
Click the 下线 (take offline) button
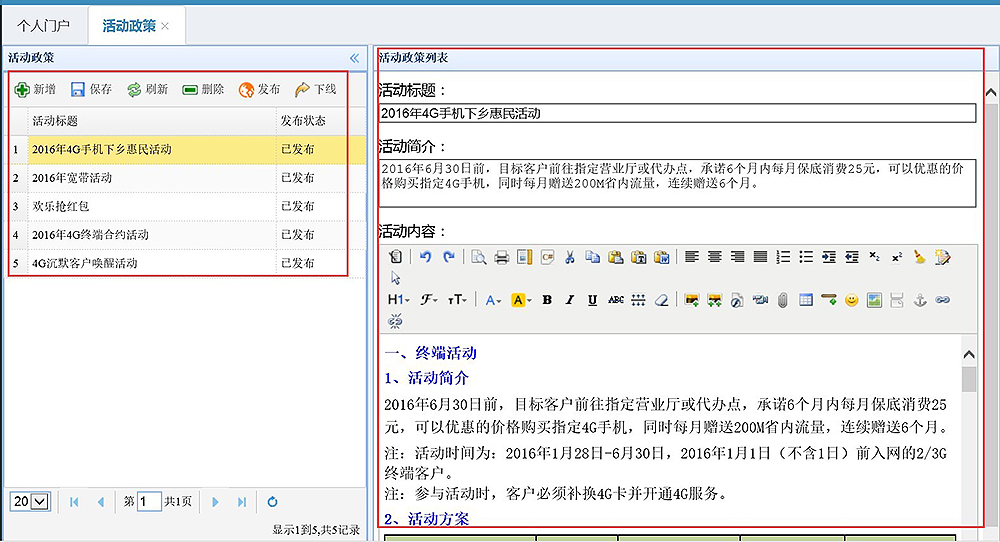pyautogui.click(x=315, y=89)
